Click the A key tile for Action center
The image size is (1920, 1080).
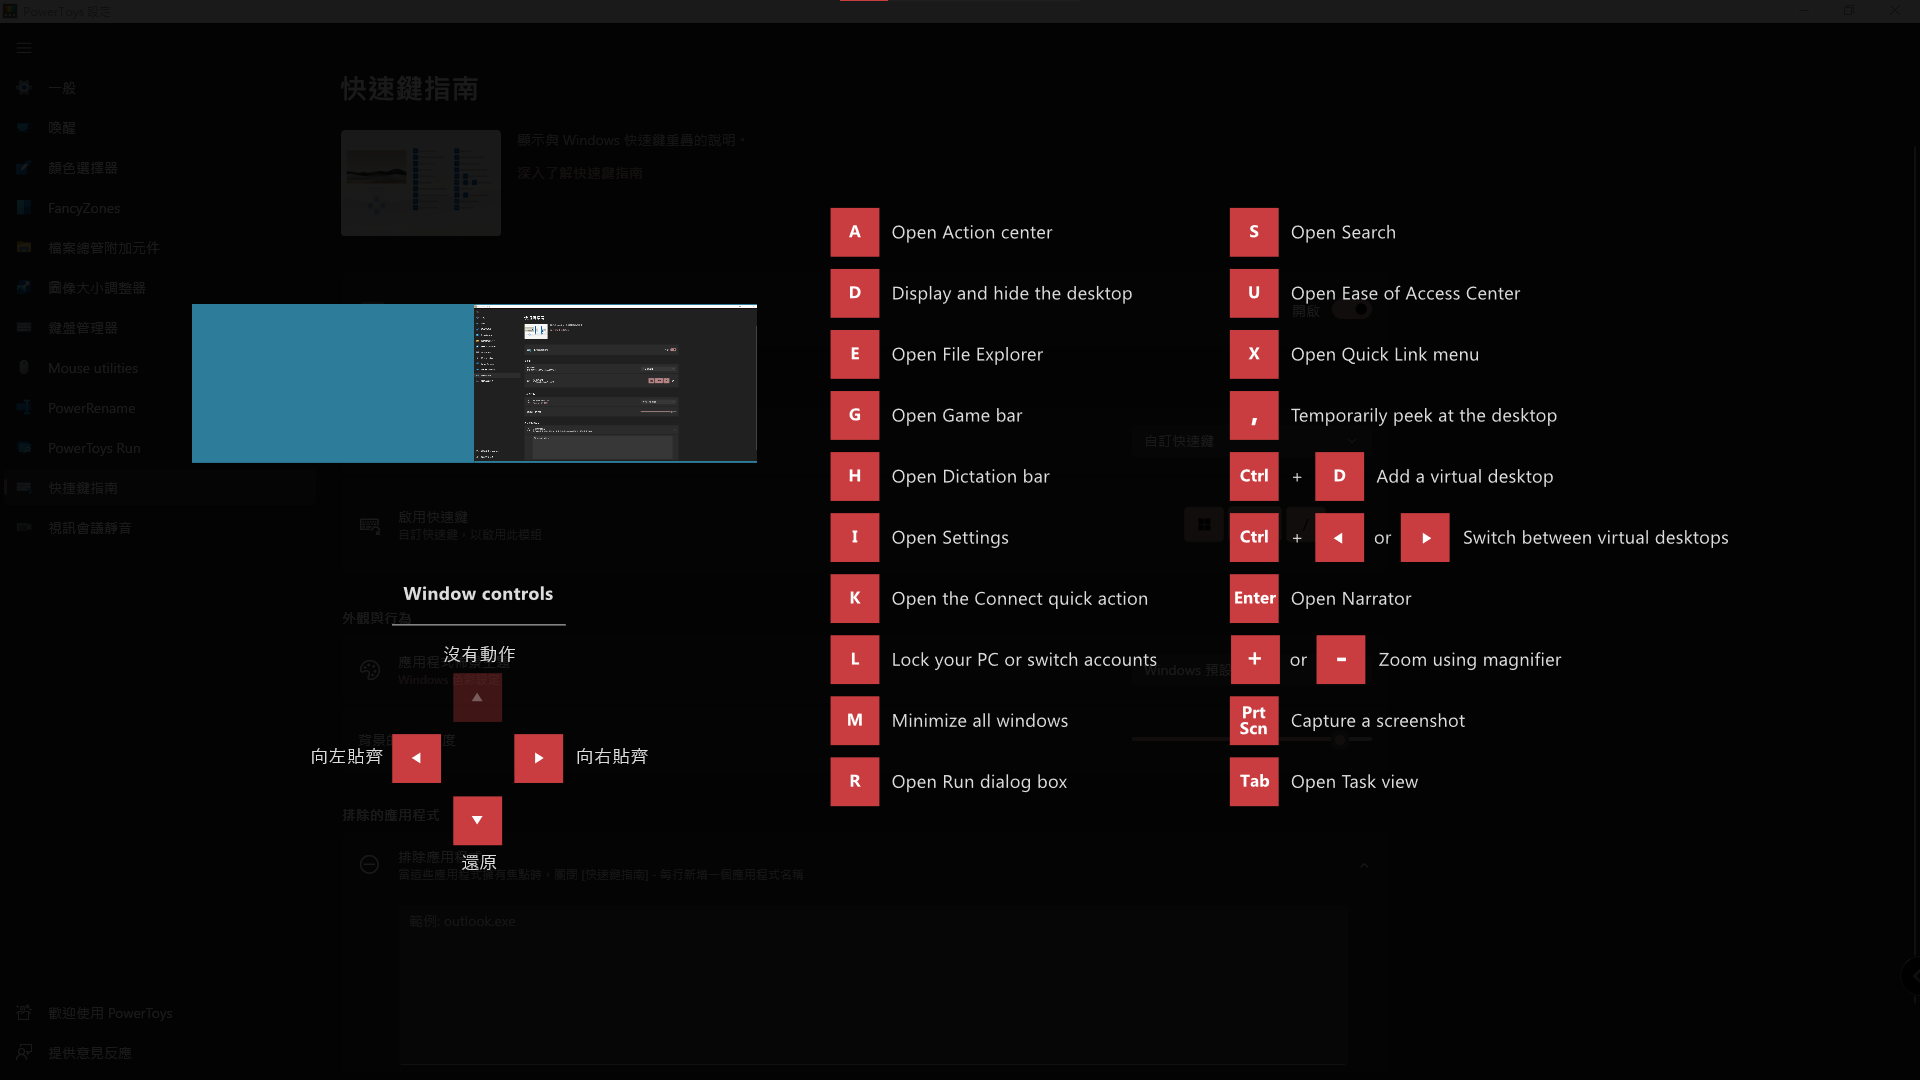[x=854, y=232]
